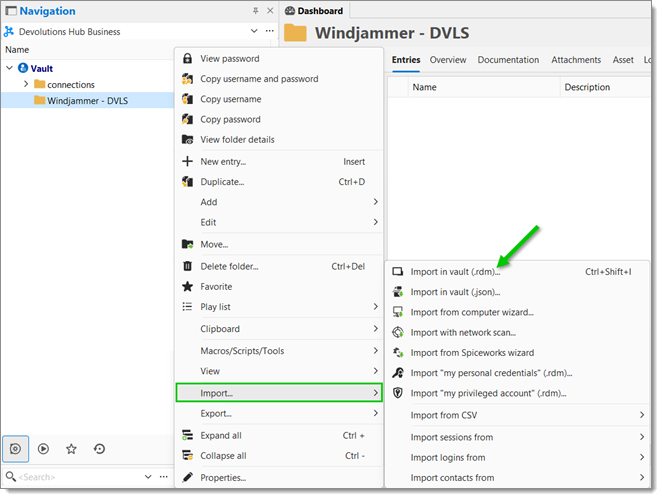This screenshot has height=499, width=662.
Task: Open the View submenu entry
Action: 279,371
